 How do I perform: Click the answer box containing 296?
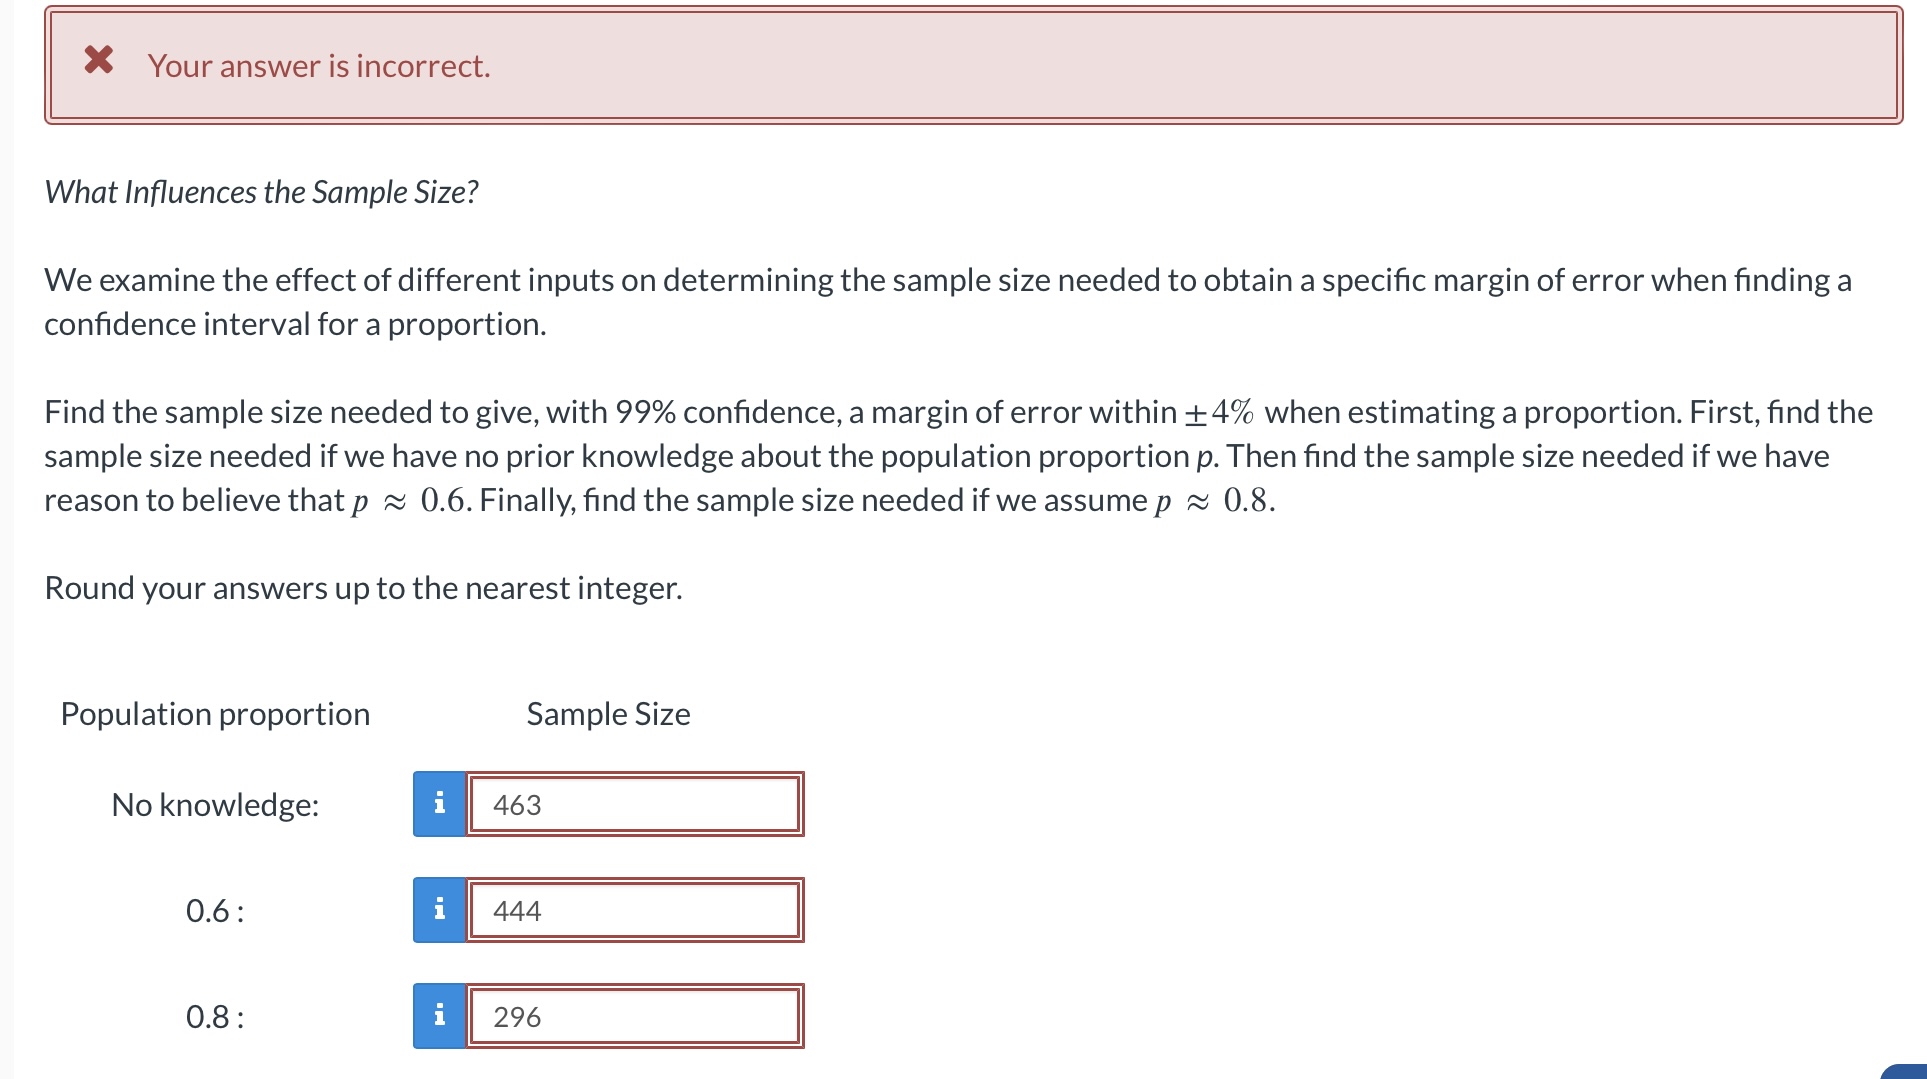(634, 1016)
